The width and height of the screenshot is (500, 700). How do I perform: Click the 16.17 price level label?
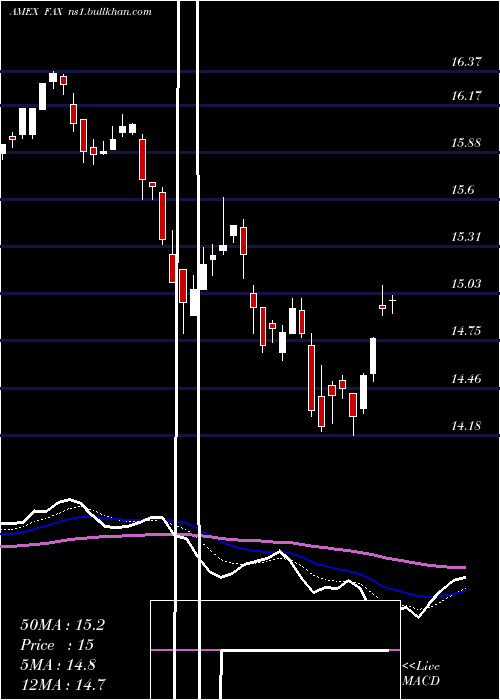(x=466, y=96)
